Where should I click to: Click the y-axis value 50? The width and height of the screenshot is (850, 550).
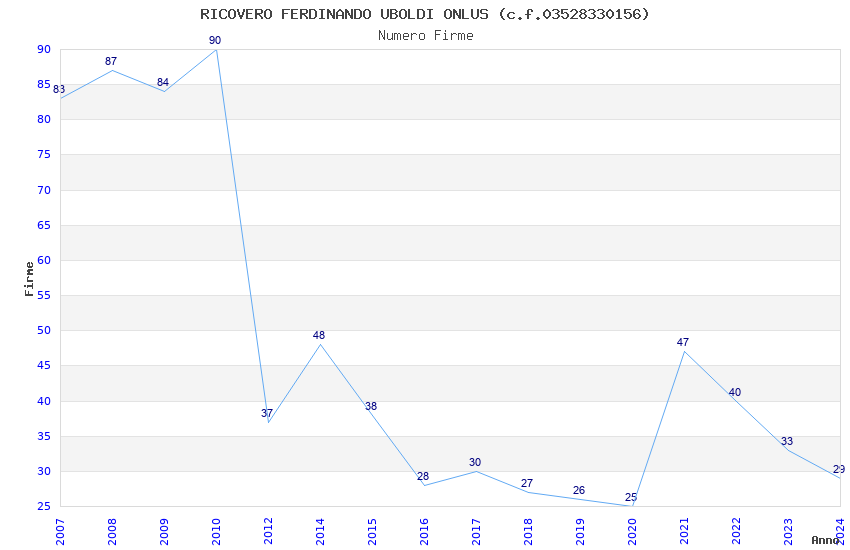pos(44,331)
